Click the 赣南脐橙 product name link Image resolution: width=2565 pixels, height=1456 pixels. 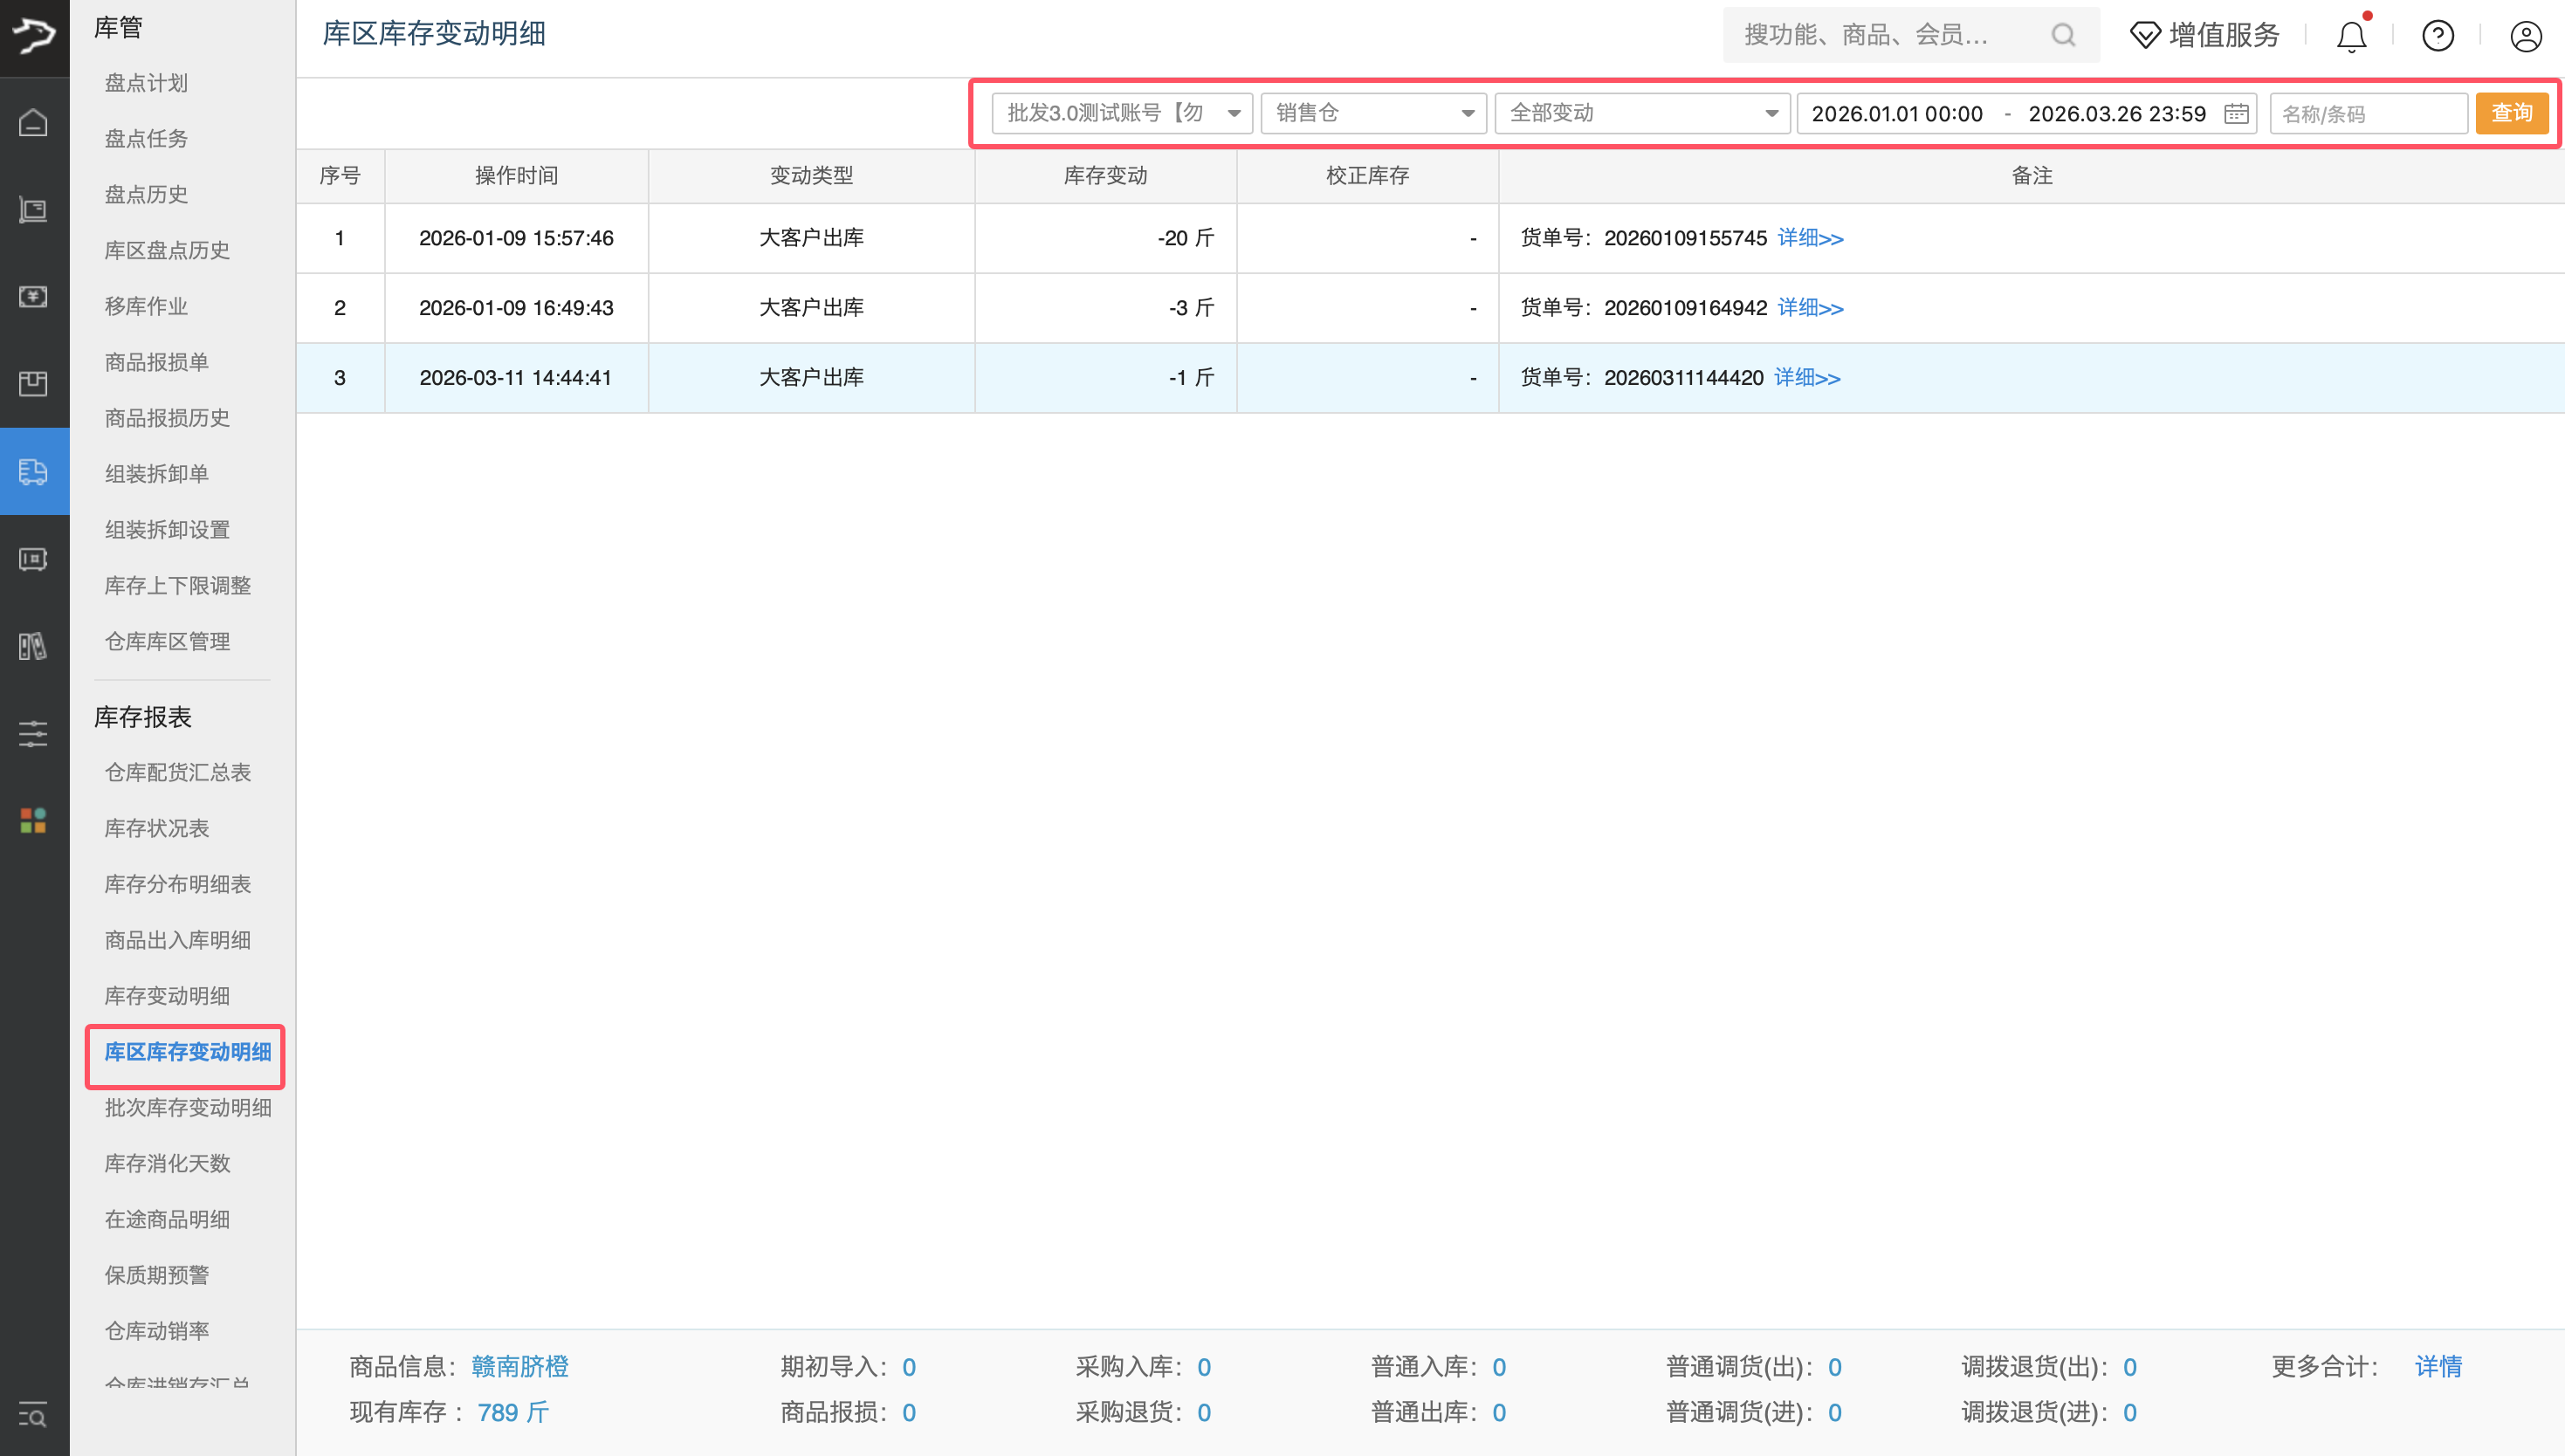coord(519,1366)
